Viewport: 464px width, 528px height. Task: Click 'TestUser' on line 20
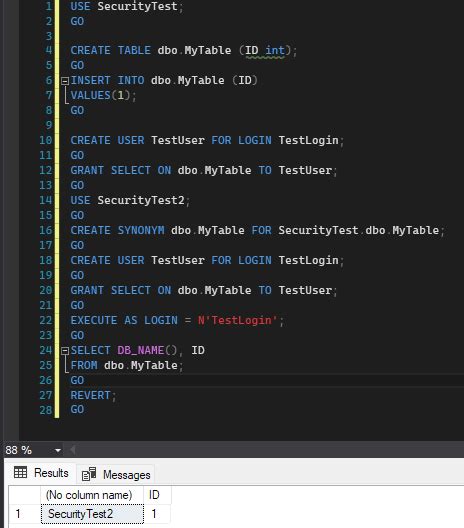(305, 290)
